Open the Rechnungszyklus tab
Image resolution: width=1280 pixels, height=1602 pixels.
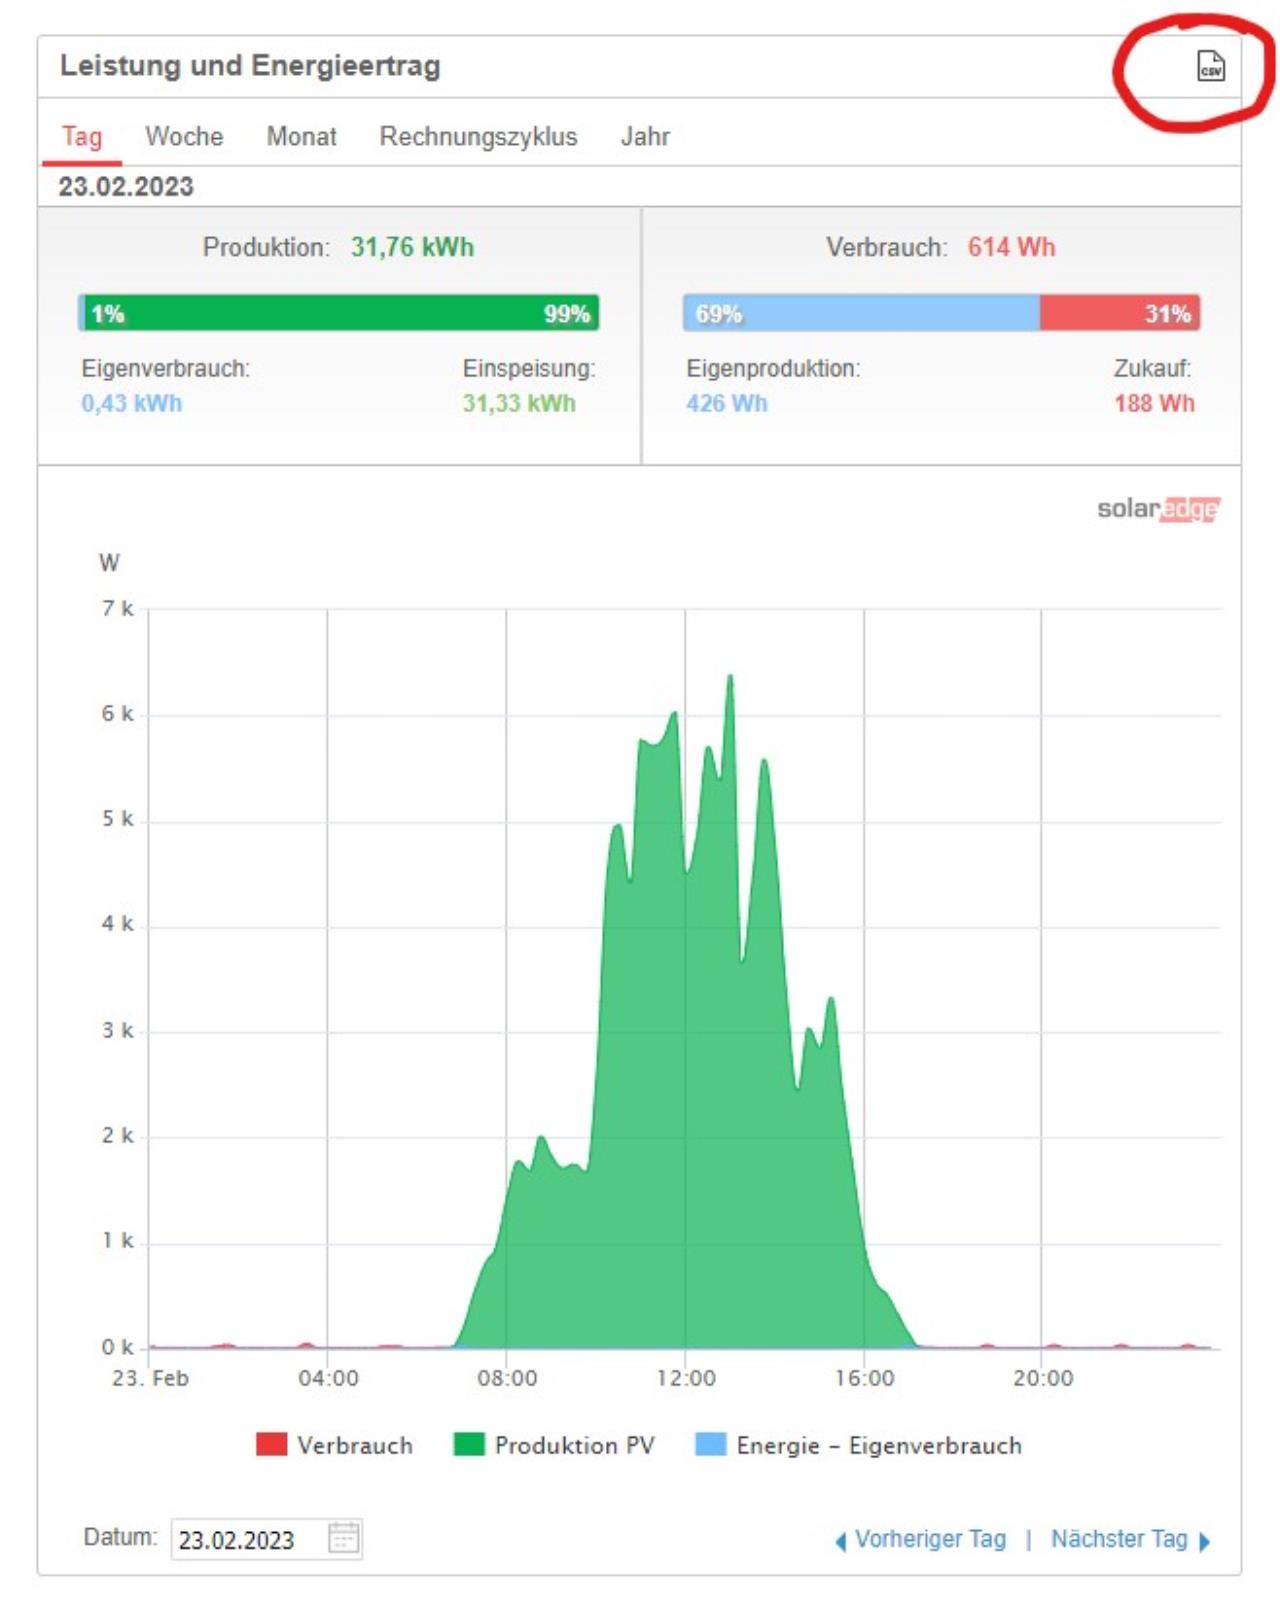point(478,137)
